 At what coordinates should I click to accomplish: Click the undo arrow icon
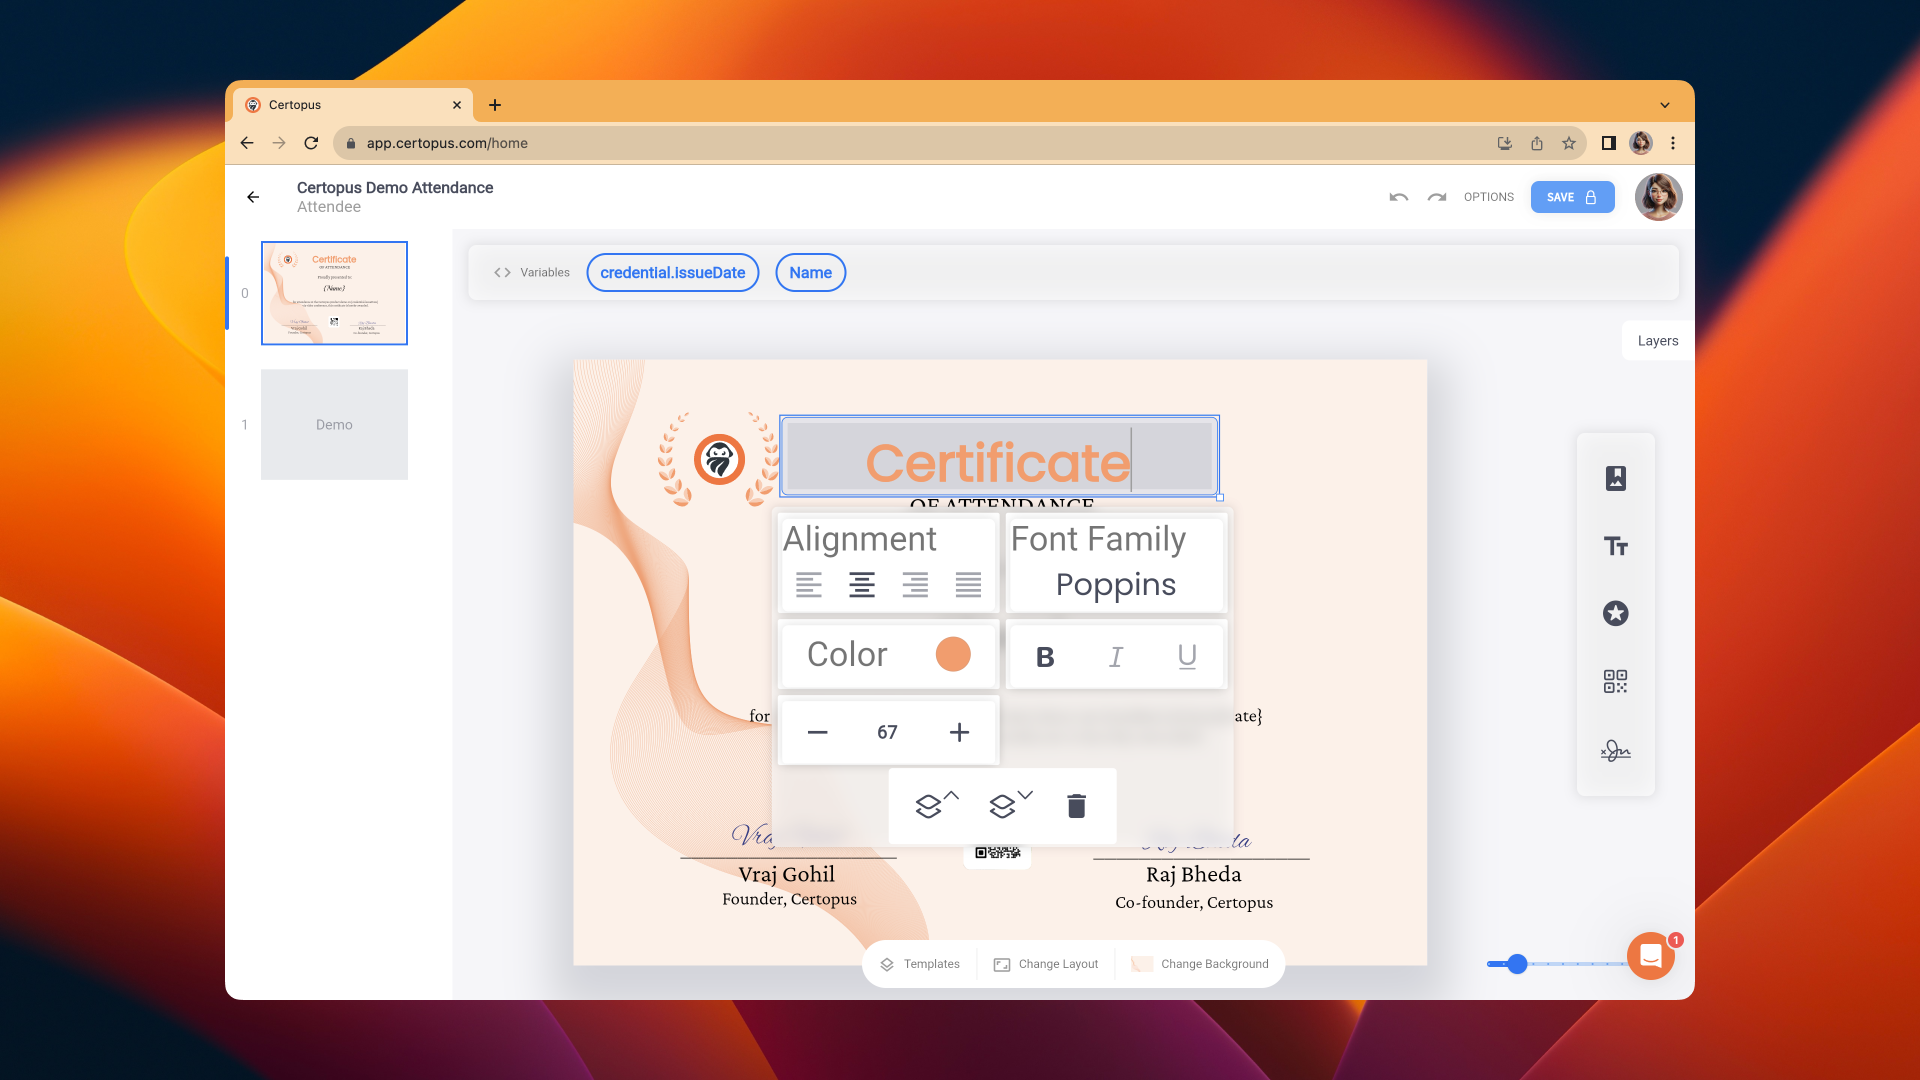[1398, 197]
